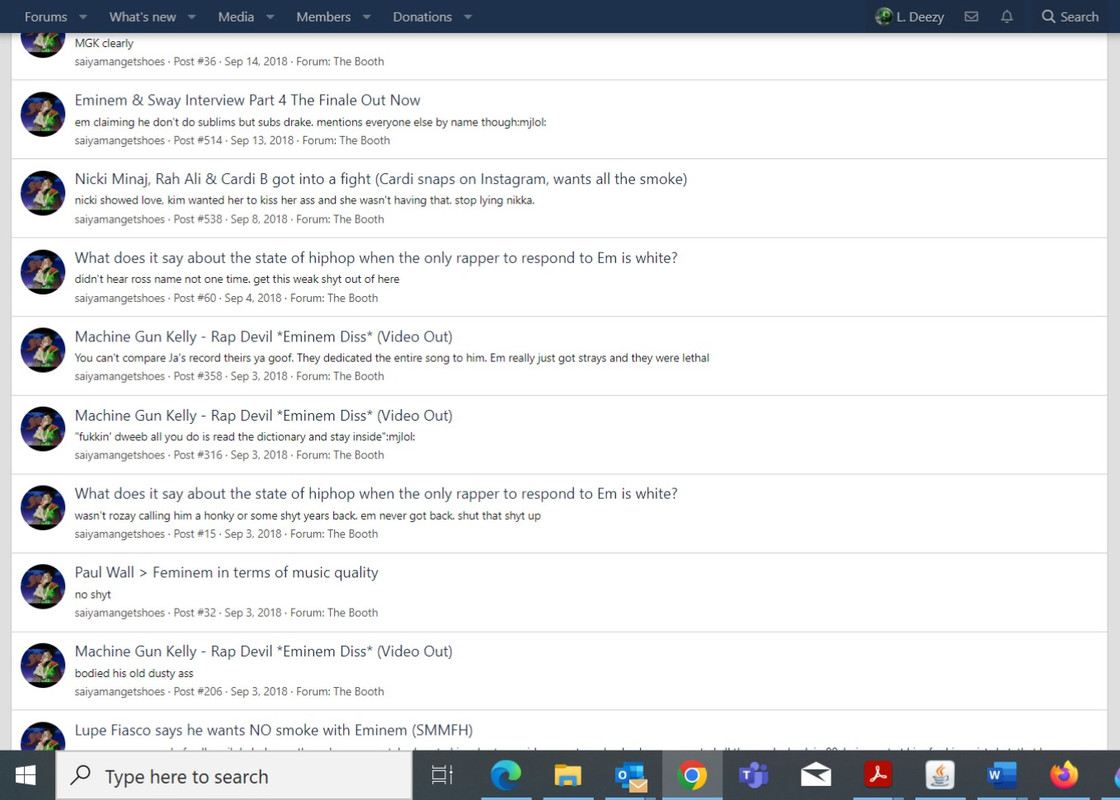Viewport: 1120px width, 800px height.
Task: Click the Search button in the forum header
Action: click(1069, 16)
